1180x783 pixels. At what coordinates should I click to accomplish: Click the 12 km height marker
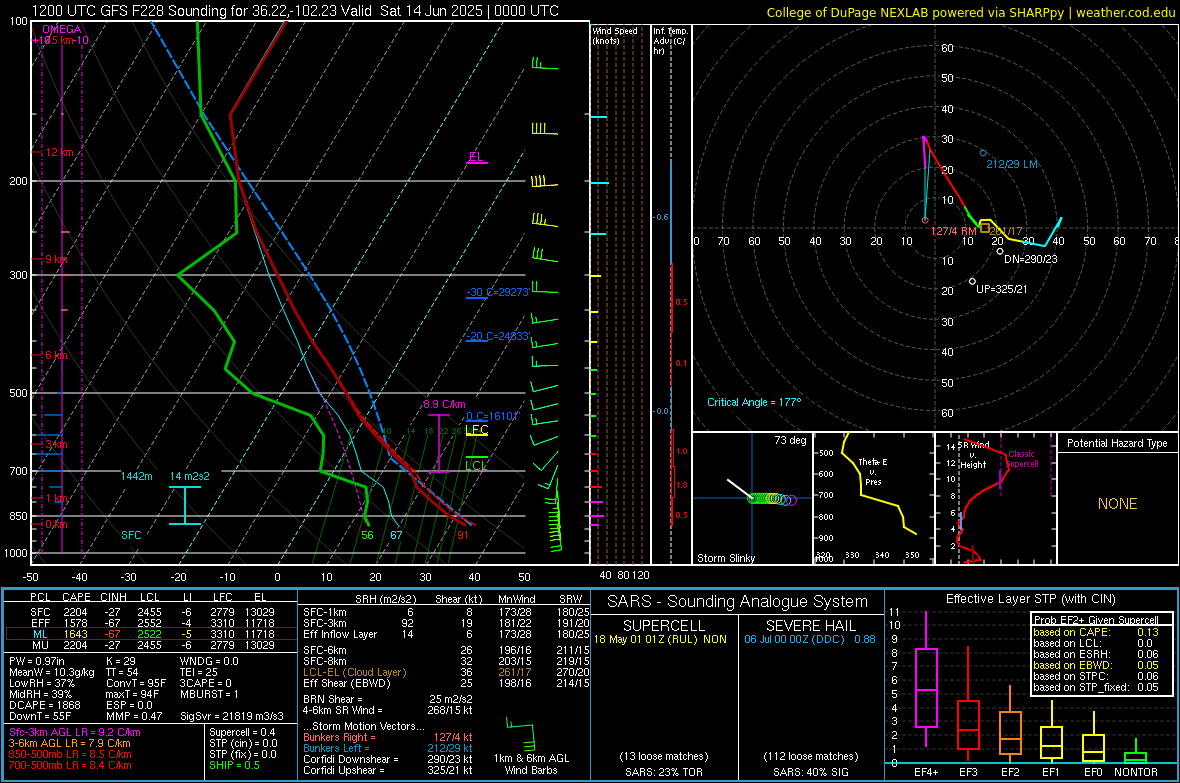tap(59, 152)
